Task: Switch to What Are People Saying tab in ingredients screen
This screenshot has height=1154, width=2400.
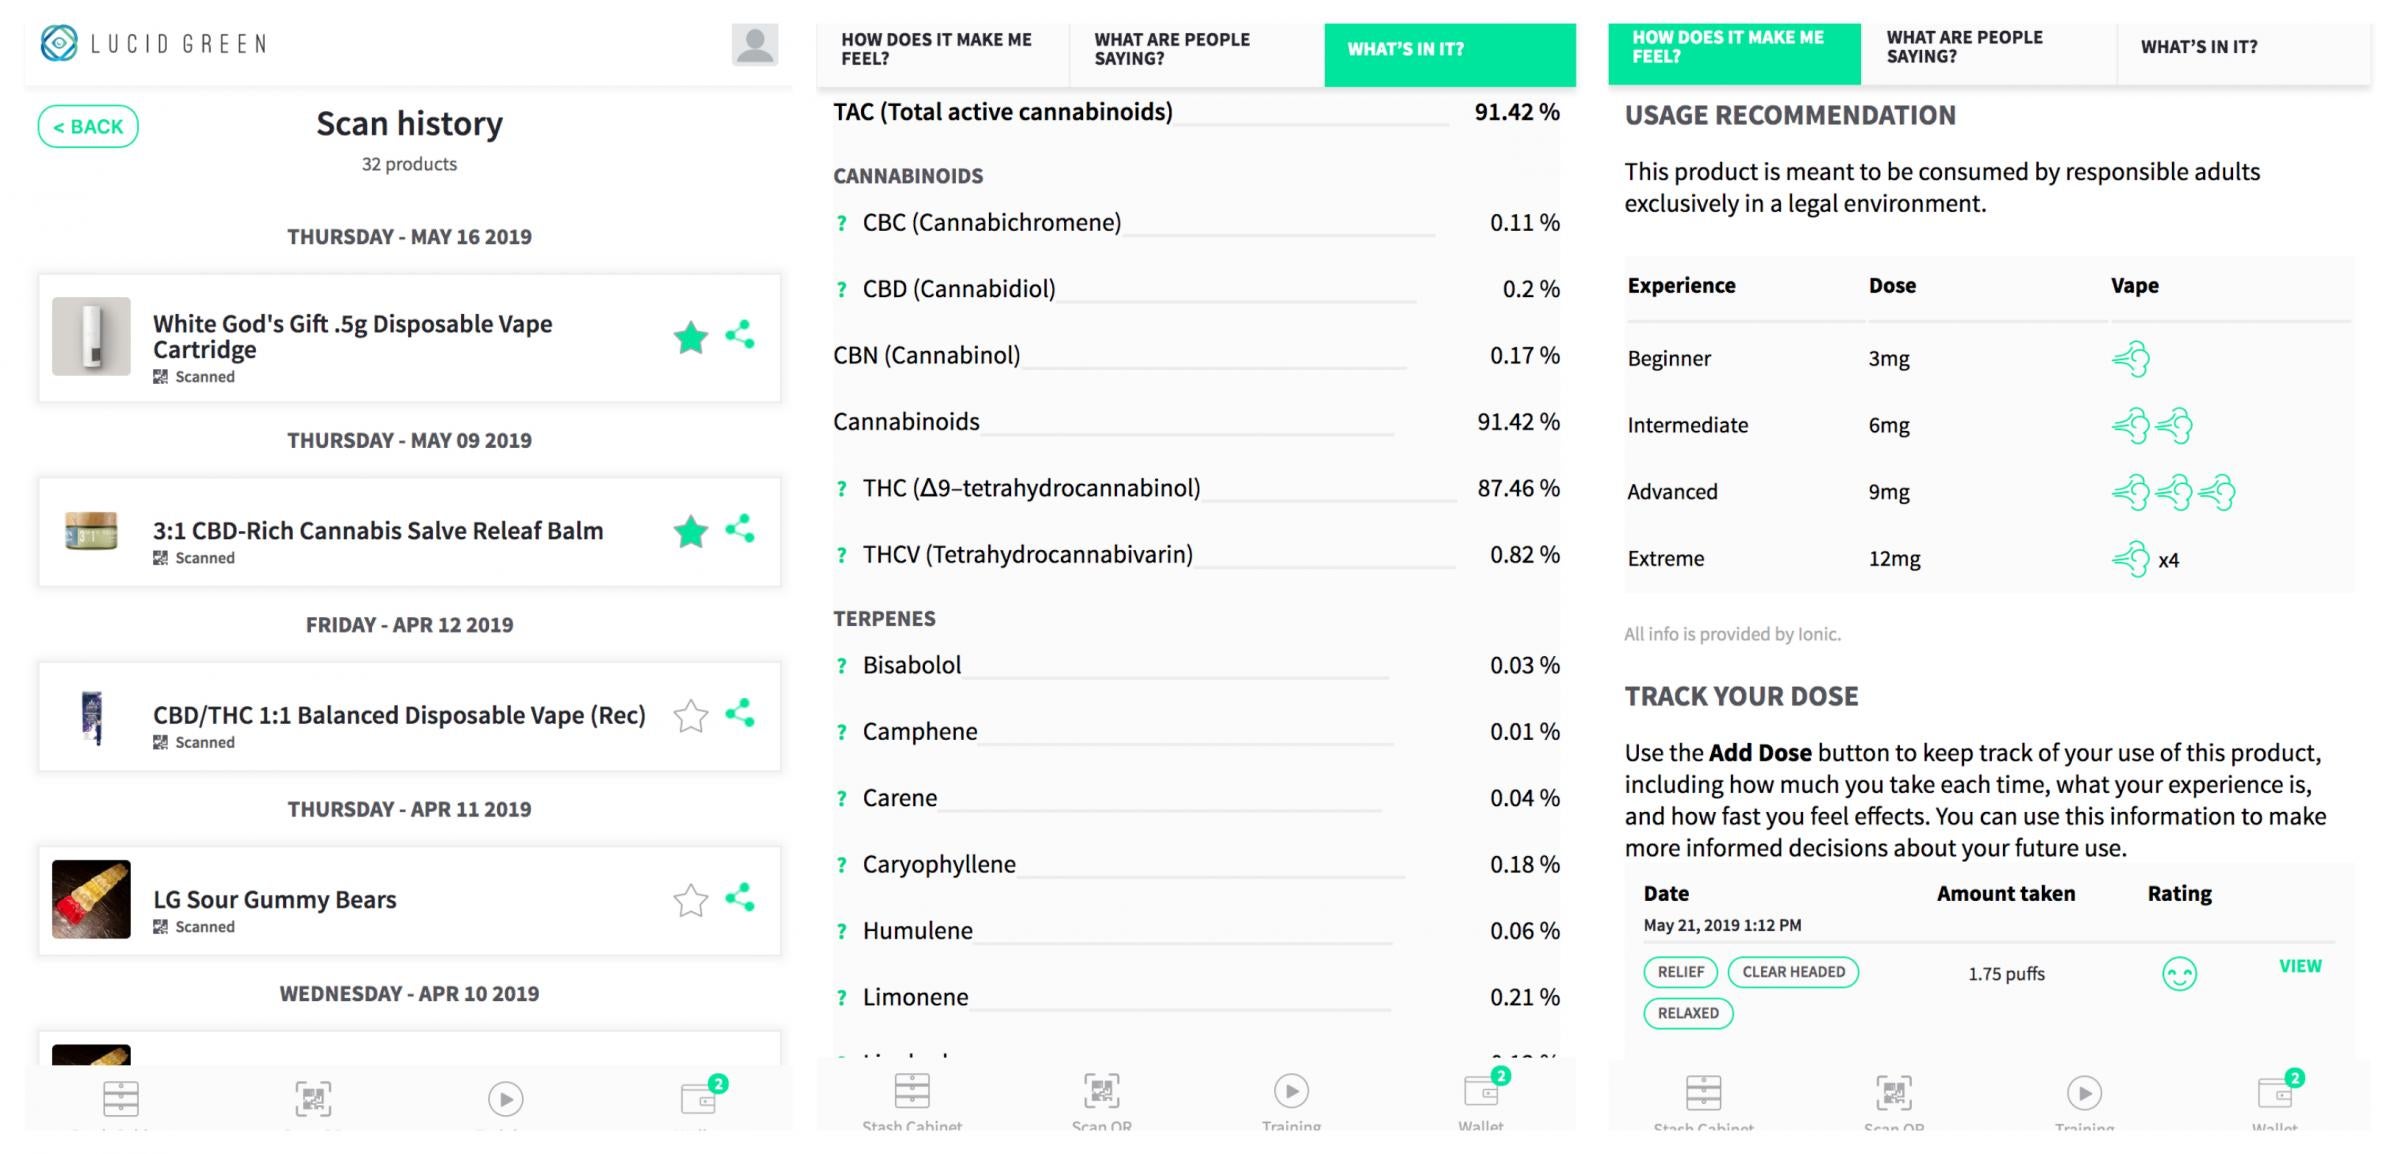Action: point(1196,49)
